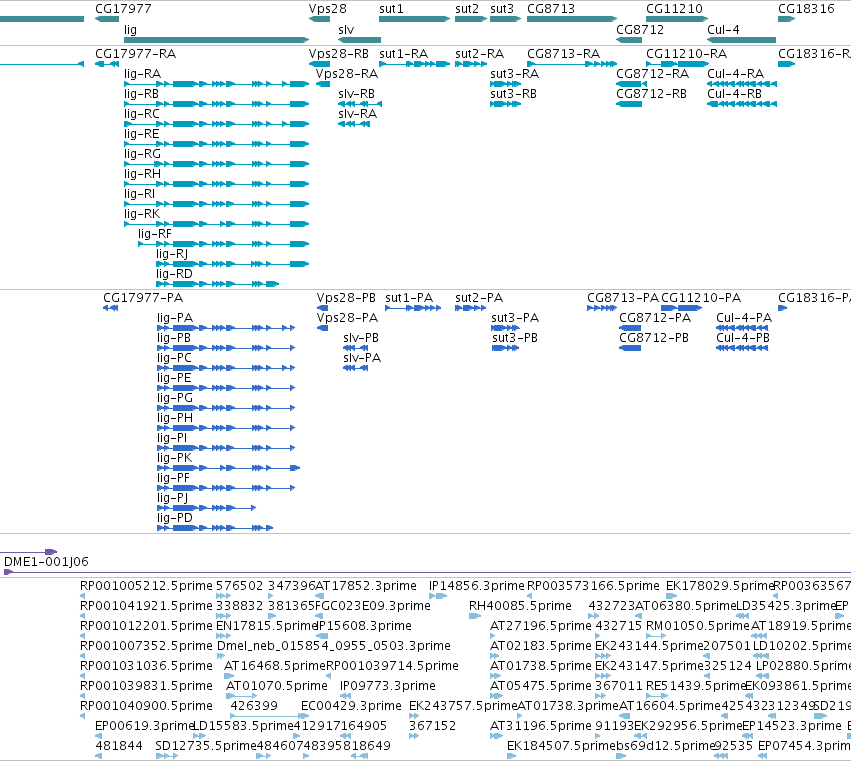Screen dimensions: 851x761
Task: Click the DME1-001J06 clone label
Action: (46, 562)
